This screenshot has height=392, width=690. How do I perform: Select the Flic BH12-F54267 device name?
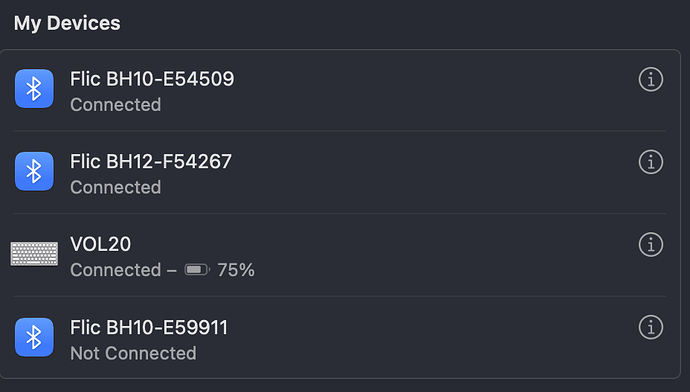150,161
